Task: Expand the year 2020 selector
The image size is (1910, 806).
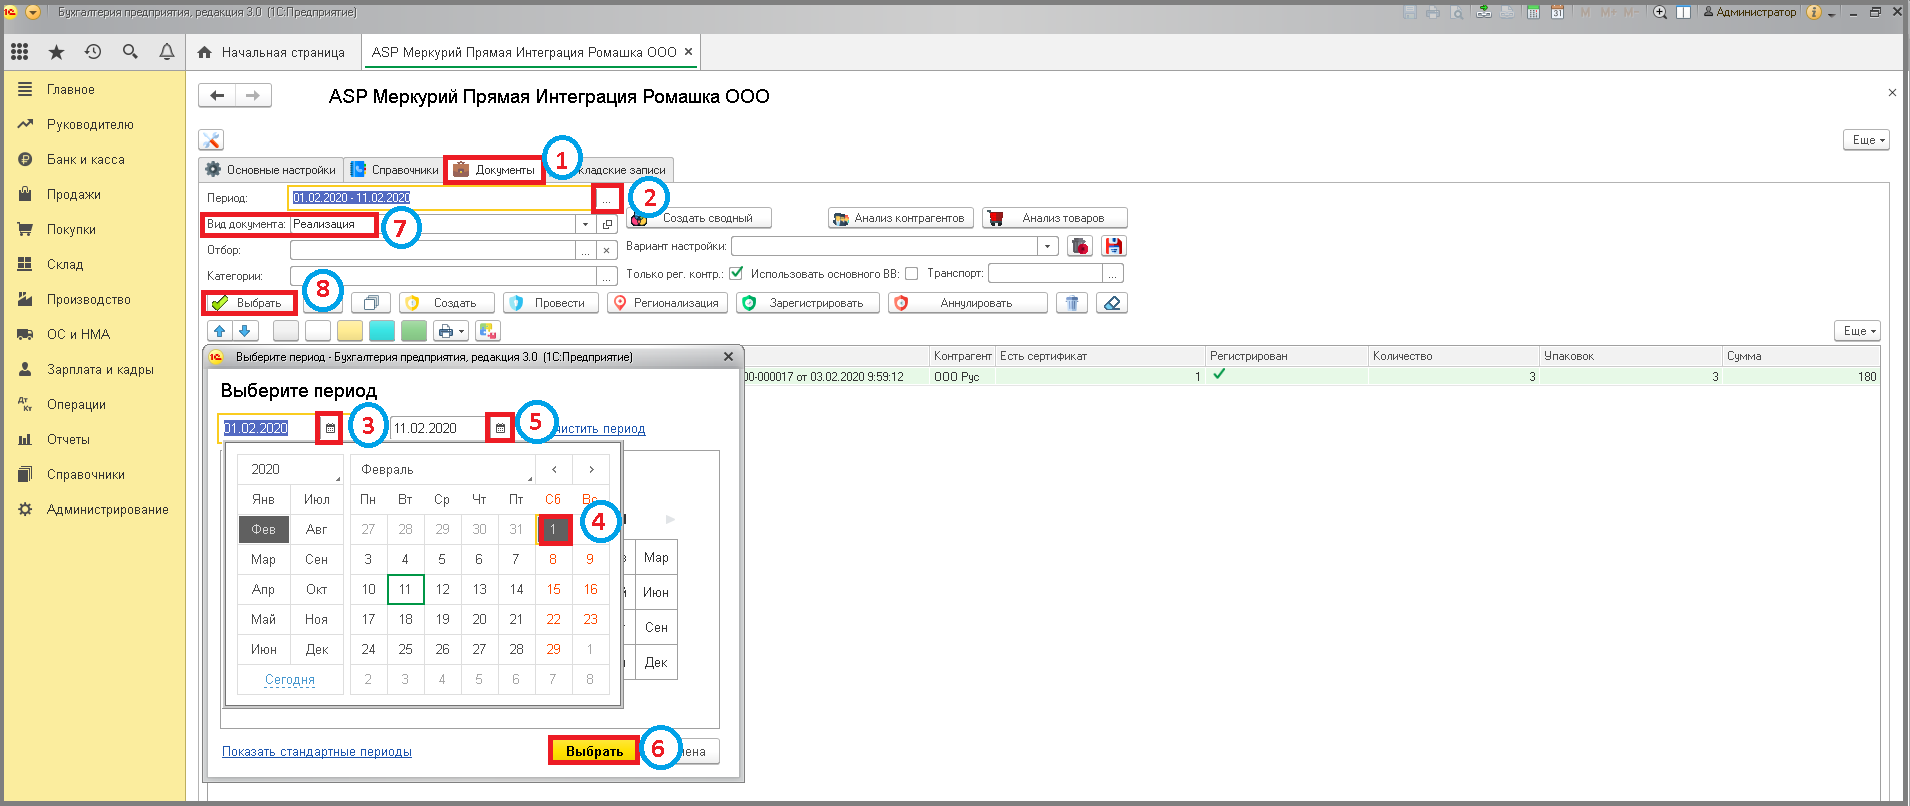Action: click(x=291, y=469)
